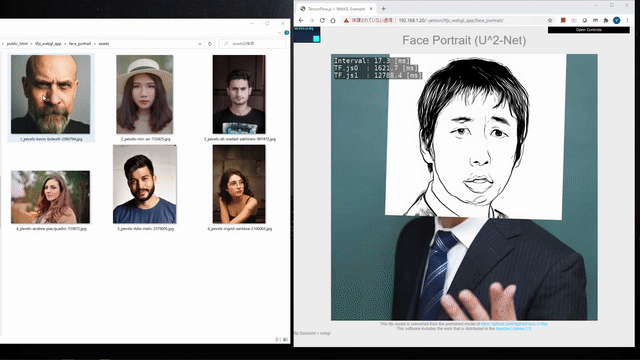Open Explorer help icon
This screenshot has height=360, width=640.
point(287,33)
